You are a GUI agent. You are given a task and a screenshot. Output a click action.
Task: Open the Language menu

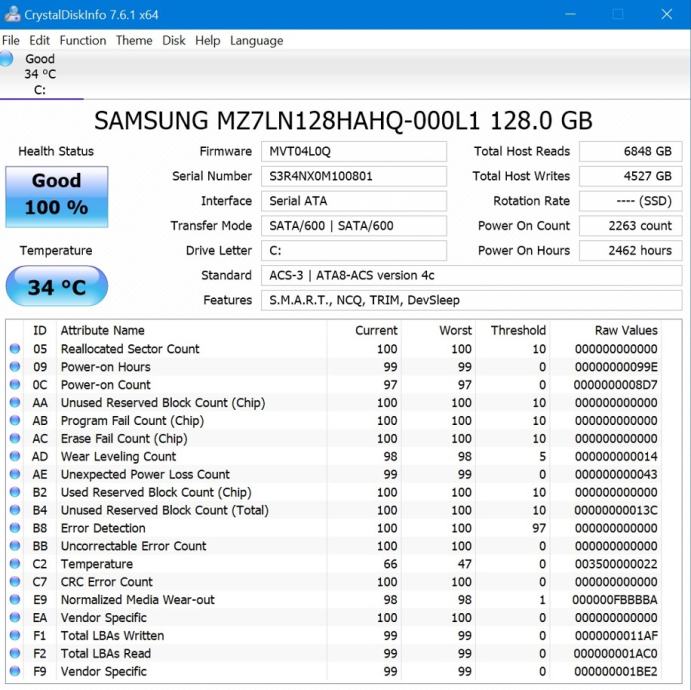pyautogui.click(x=256, y=41)
